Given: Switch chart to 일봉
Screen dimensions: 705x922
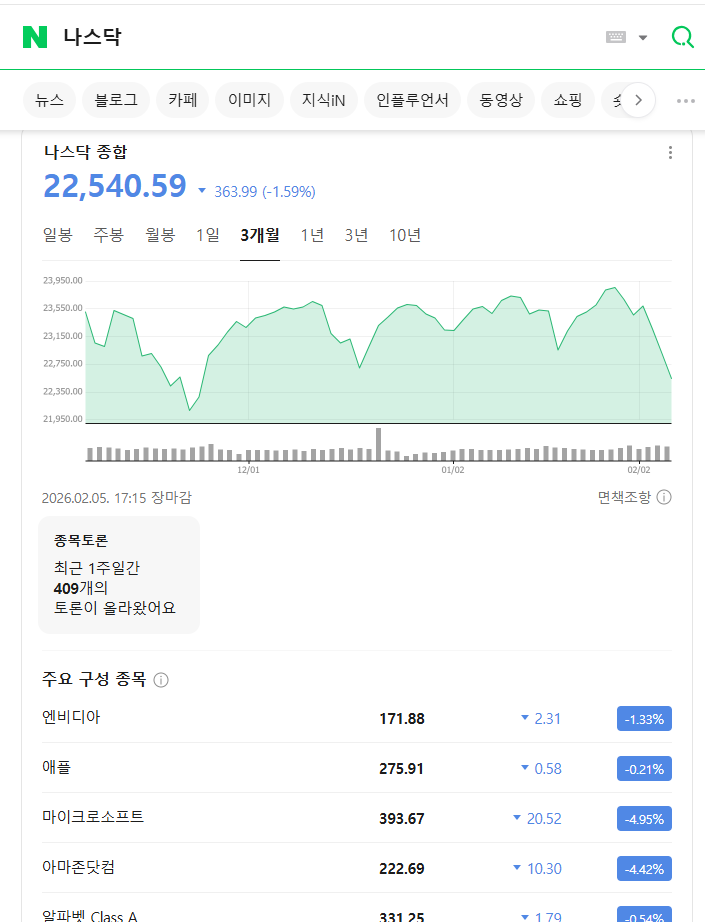Looking at the screenshot, I should click(x=58, y=235).
